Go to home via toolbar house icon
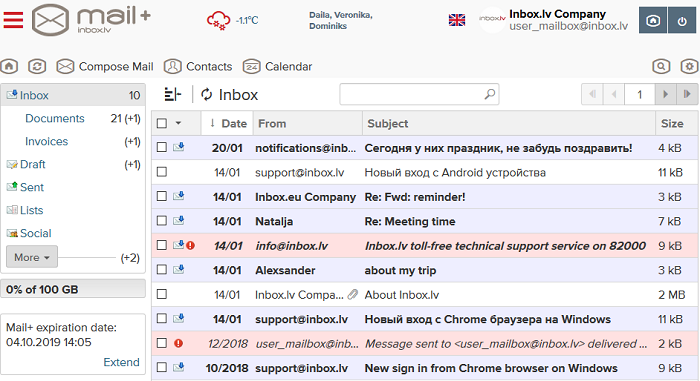700x381 pixels. click(x=9, y=67)
